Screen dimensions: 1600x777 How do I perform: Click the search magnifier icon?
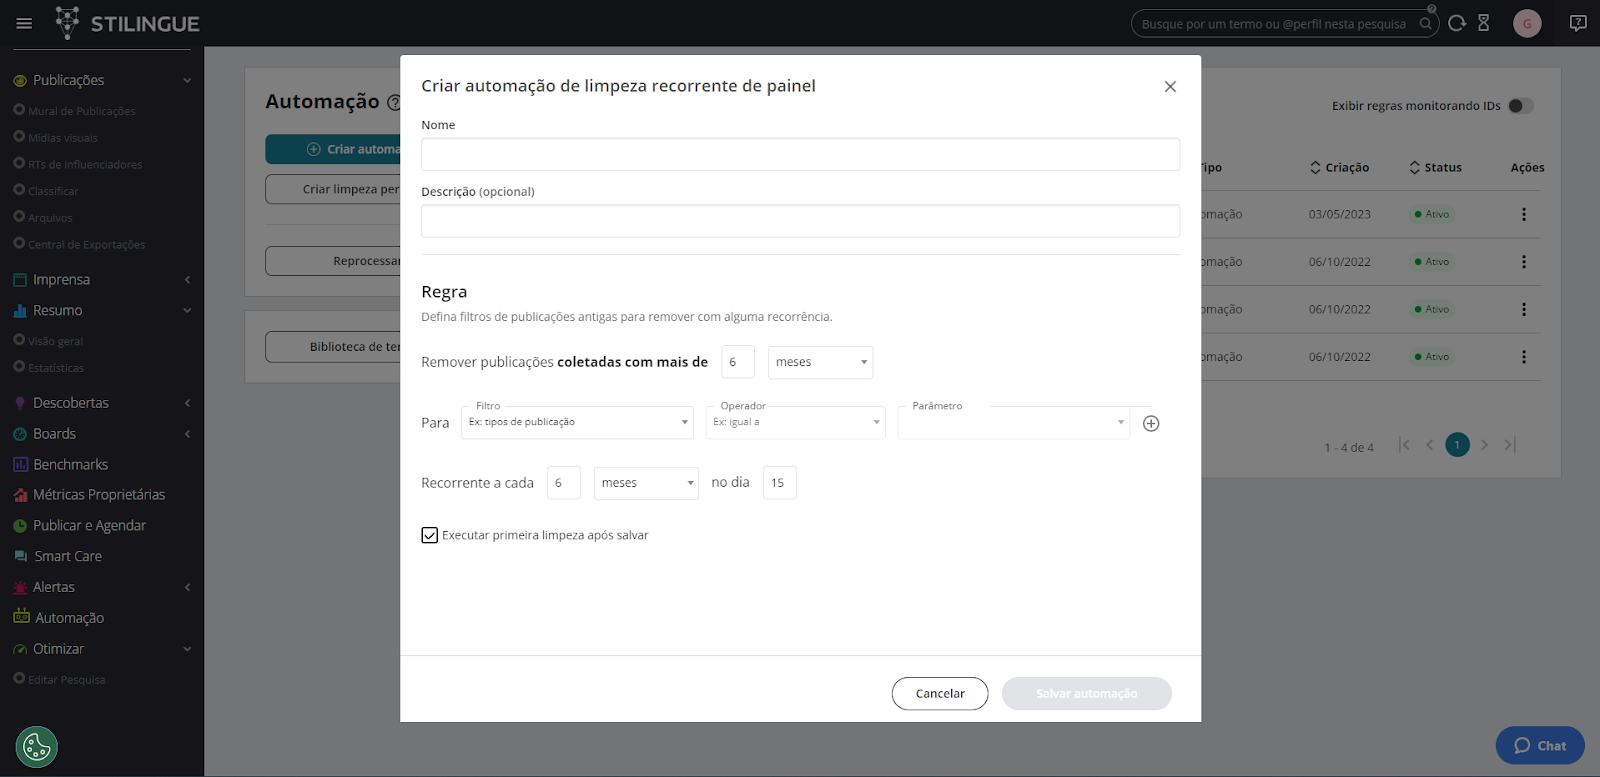pos(1425,24)
